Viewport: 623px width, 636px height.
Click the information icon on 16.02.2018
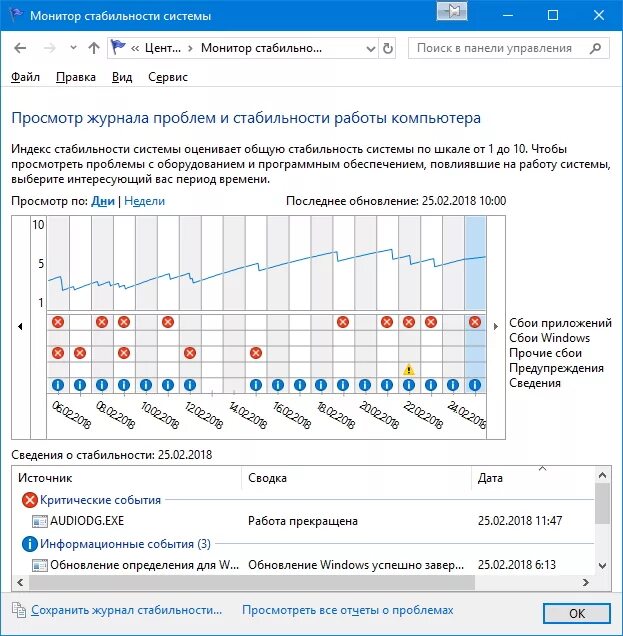(277, 385)
